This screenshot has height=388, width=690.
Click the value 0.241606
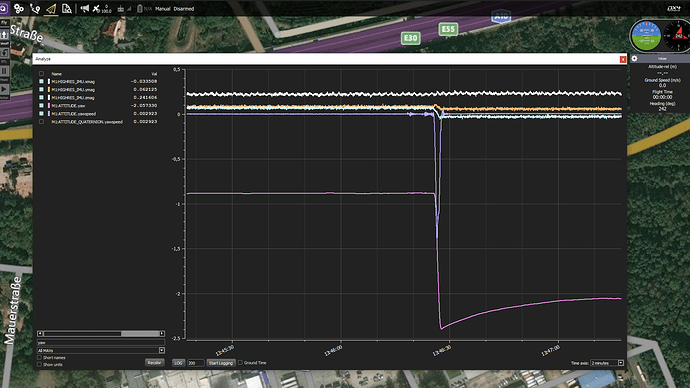pos(145,97)
